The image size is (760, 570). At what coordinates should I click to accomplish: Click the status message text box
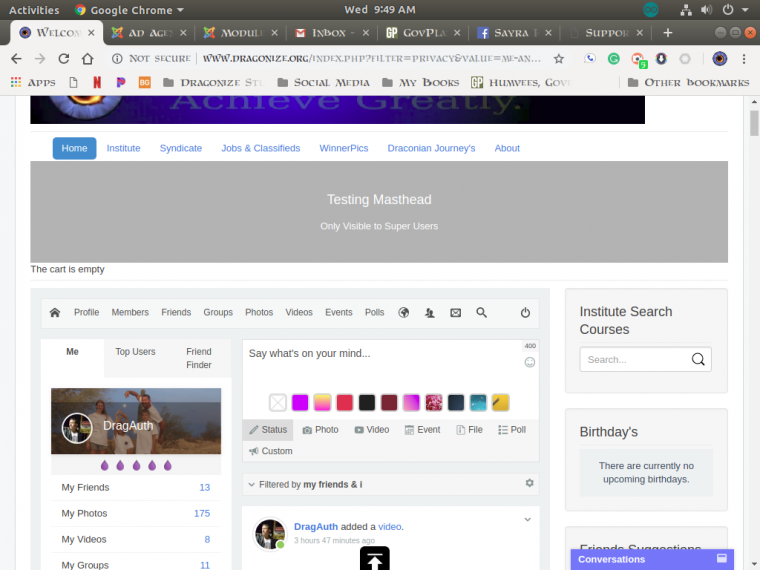pyautogui.click(x=383, y=364)
